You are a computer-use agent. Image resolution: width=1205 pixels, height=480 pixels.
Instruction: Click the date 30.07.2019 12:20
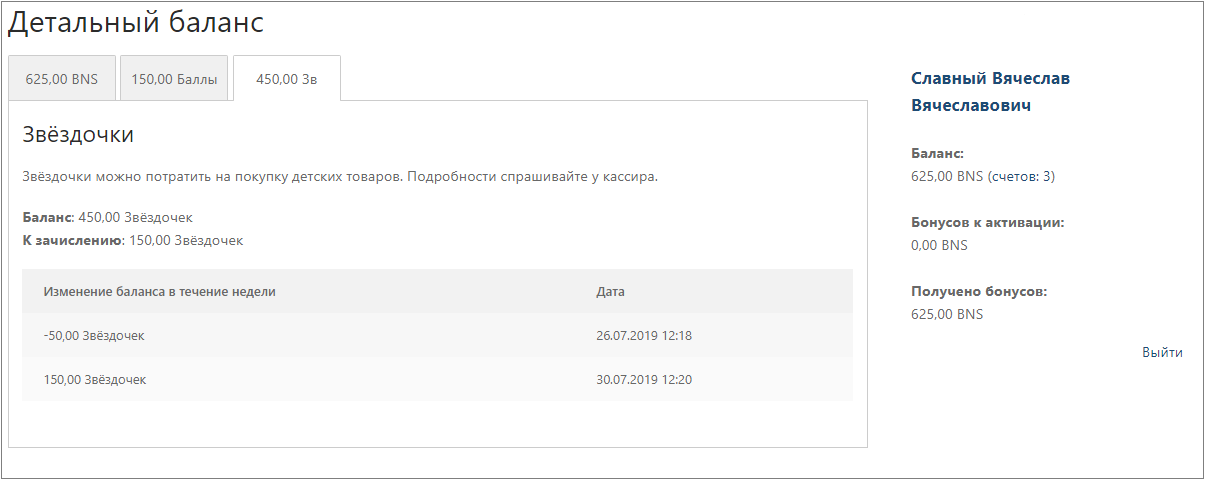pos(644,379)
